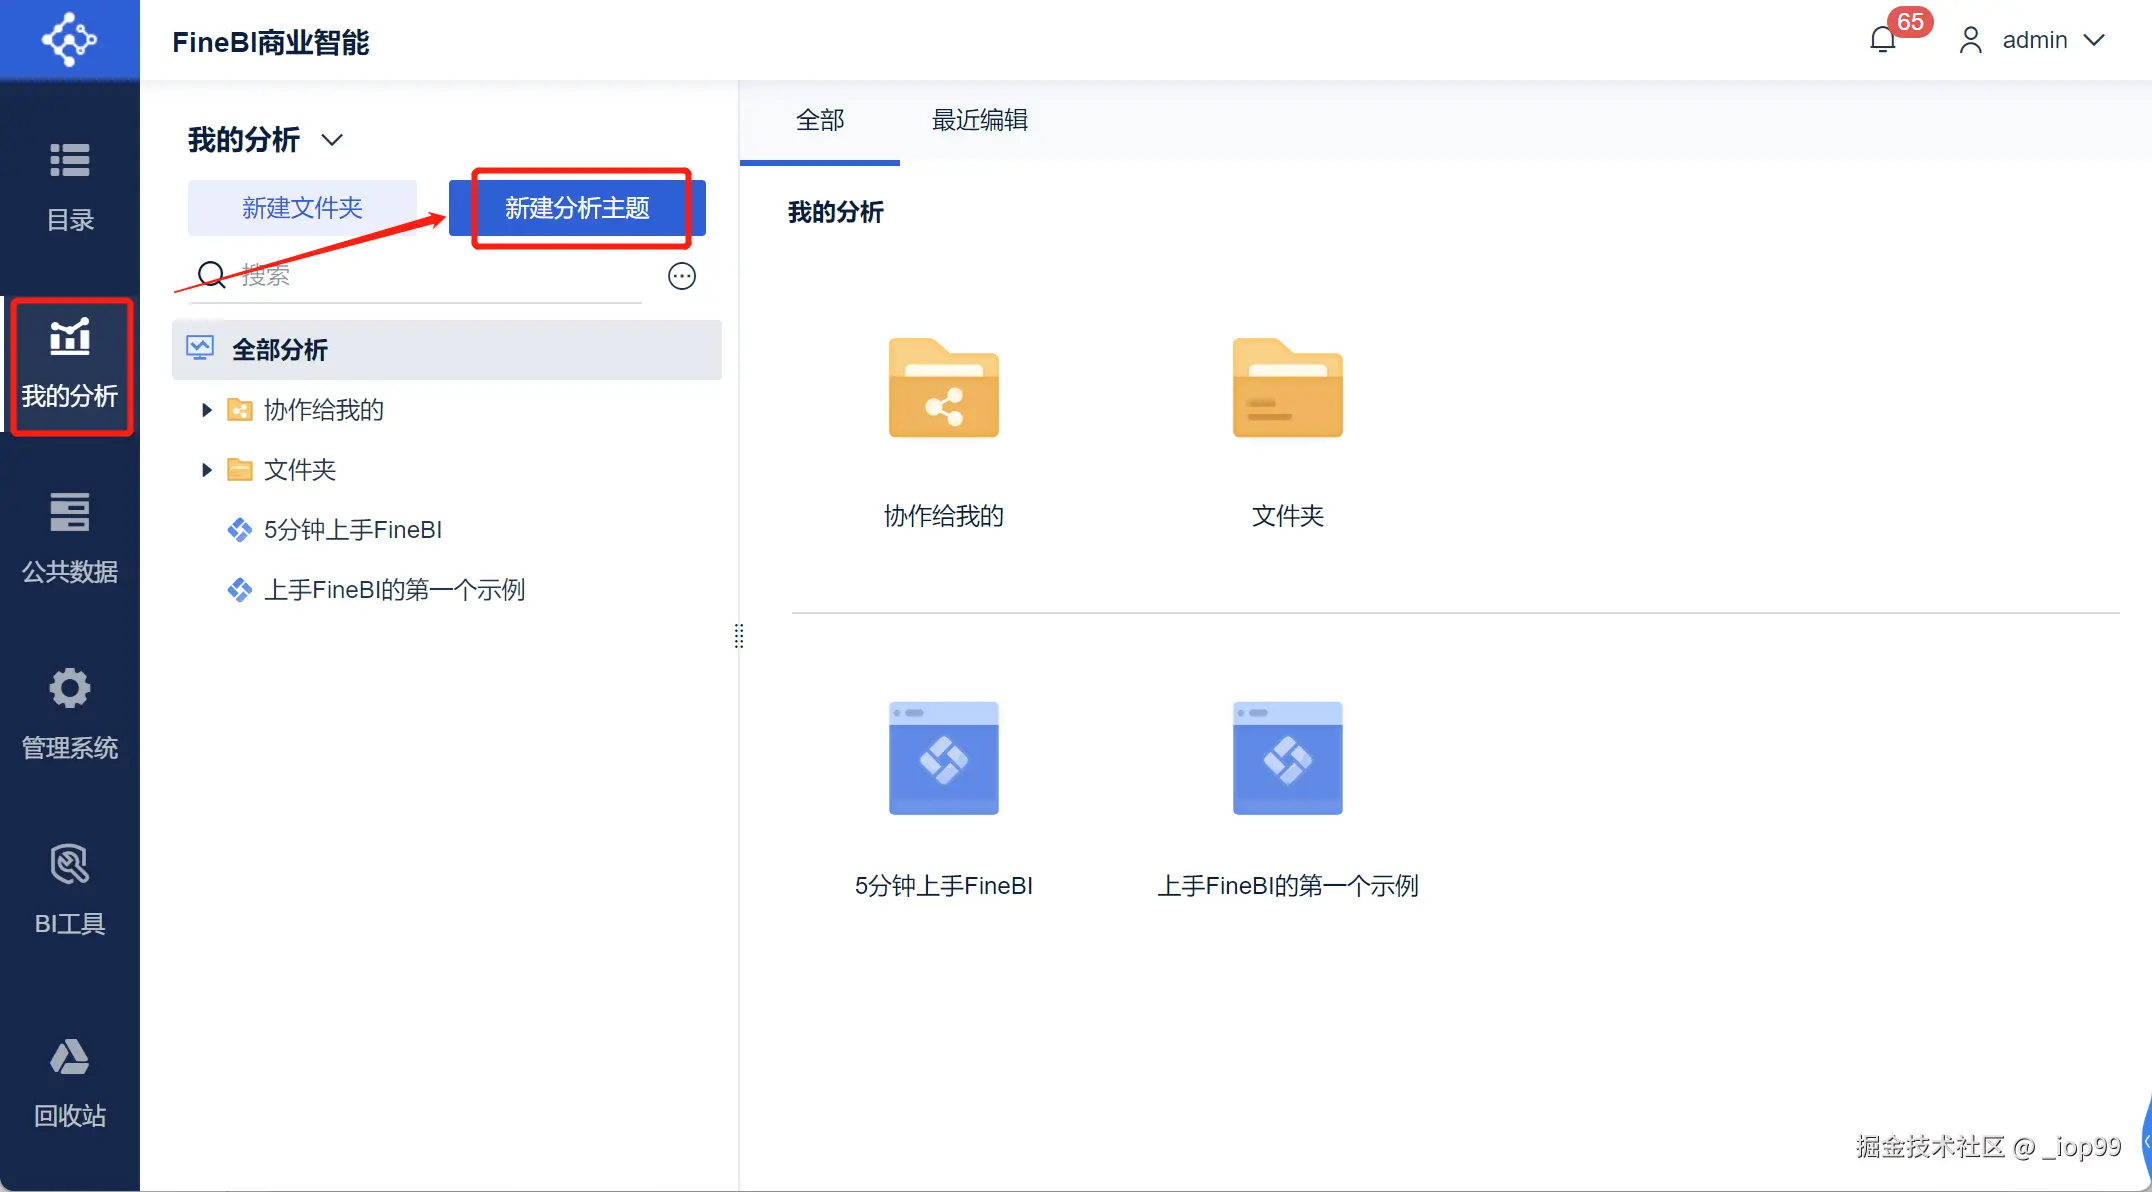The width and height of the screenshot is (2152, 1192).
Task: Click the FineBI logo icon
Action: pos(69,40)
